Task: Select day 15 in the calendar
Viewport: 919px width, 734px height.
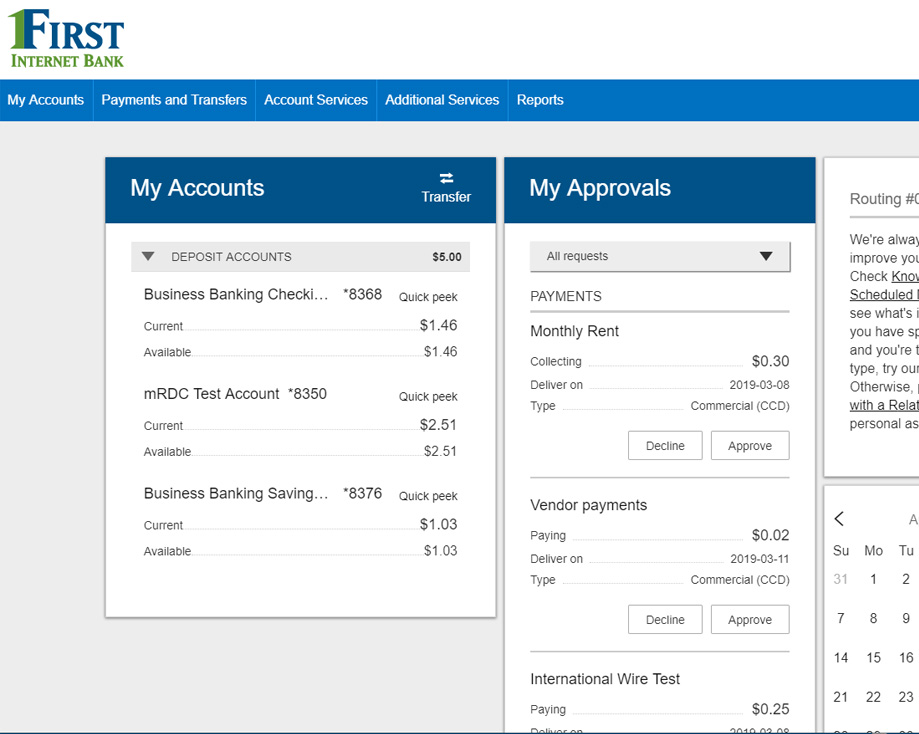Action: coord(873,658)
